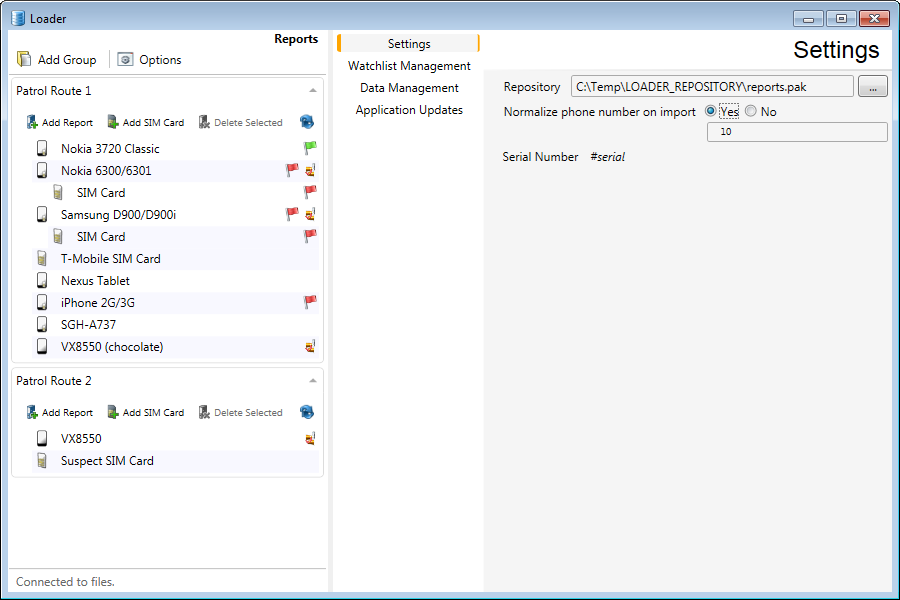The image size is (900, 600).
Task: Click the Loader app icon in the title bar
Action: click(x=18, y=18)
